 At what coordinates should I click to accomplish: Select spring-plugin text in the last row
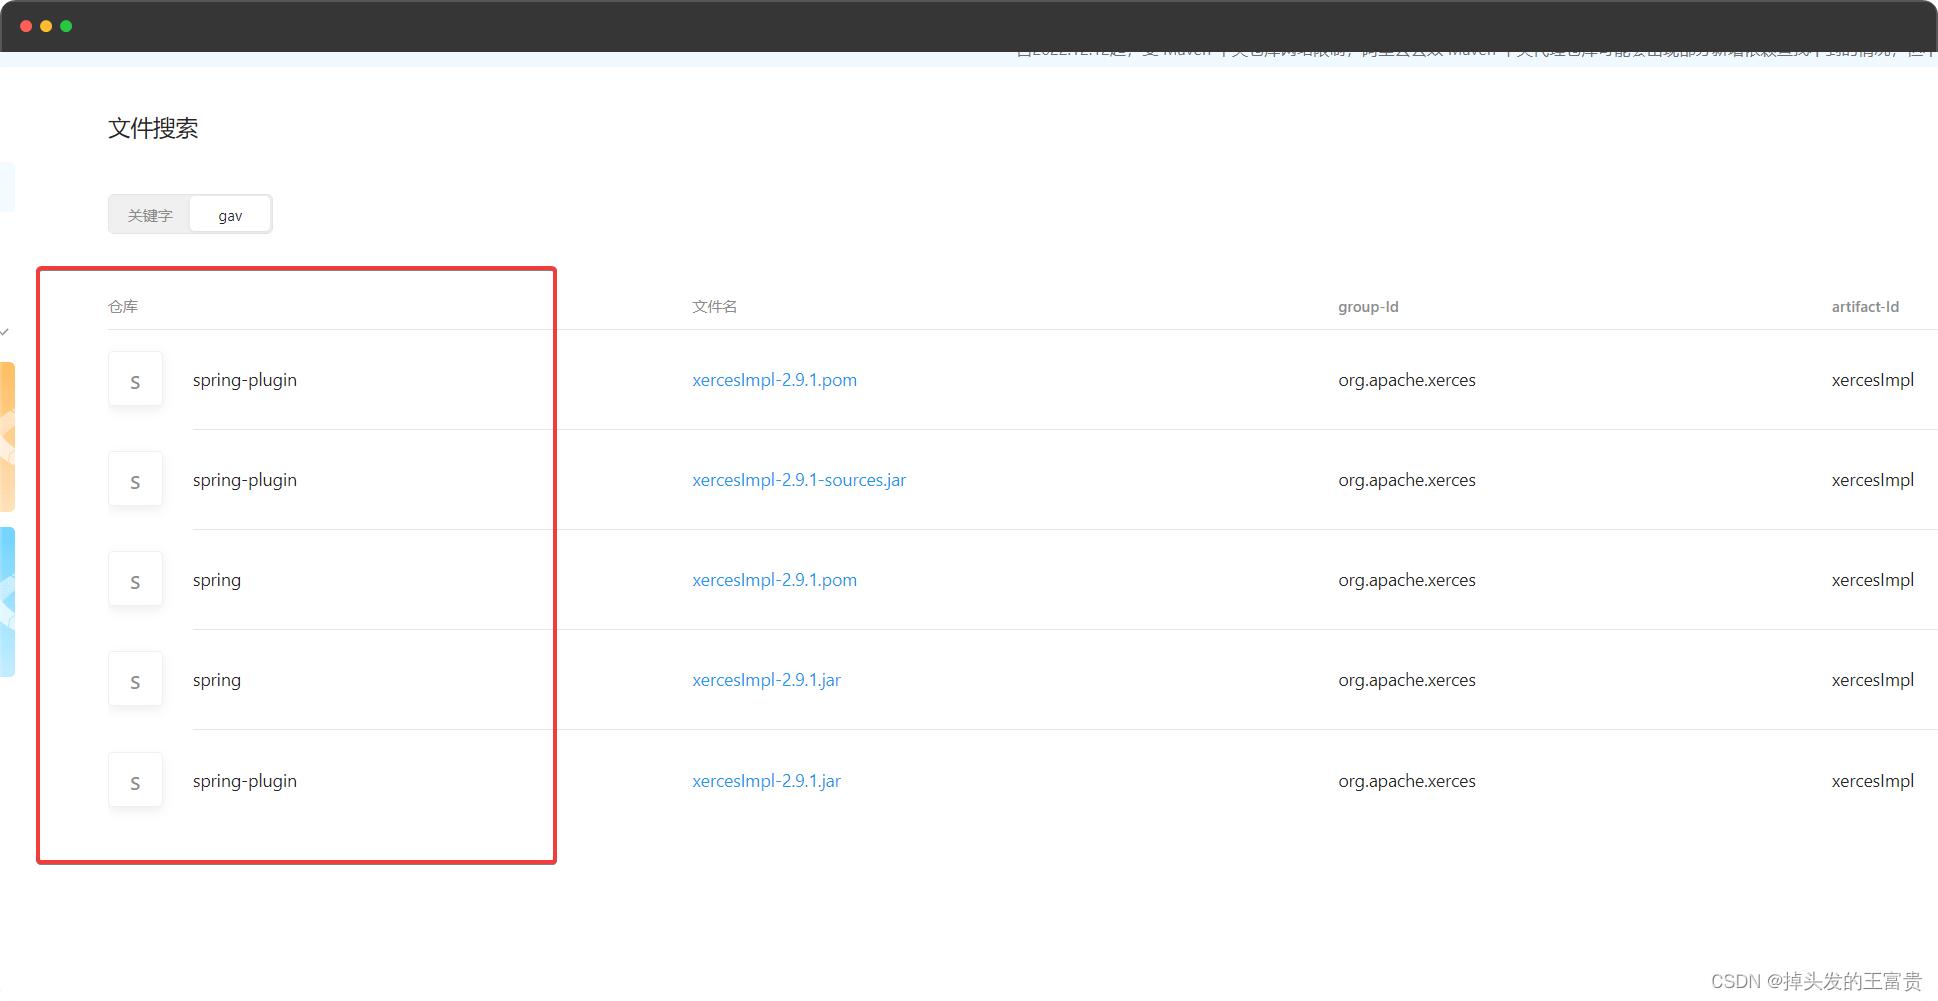(x=245, y=781)
